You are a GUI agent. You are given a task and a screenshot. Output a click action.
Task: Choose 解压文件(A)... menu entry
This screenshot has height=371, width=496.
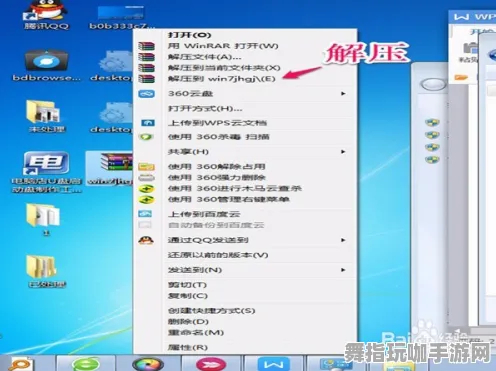(204, 57)
